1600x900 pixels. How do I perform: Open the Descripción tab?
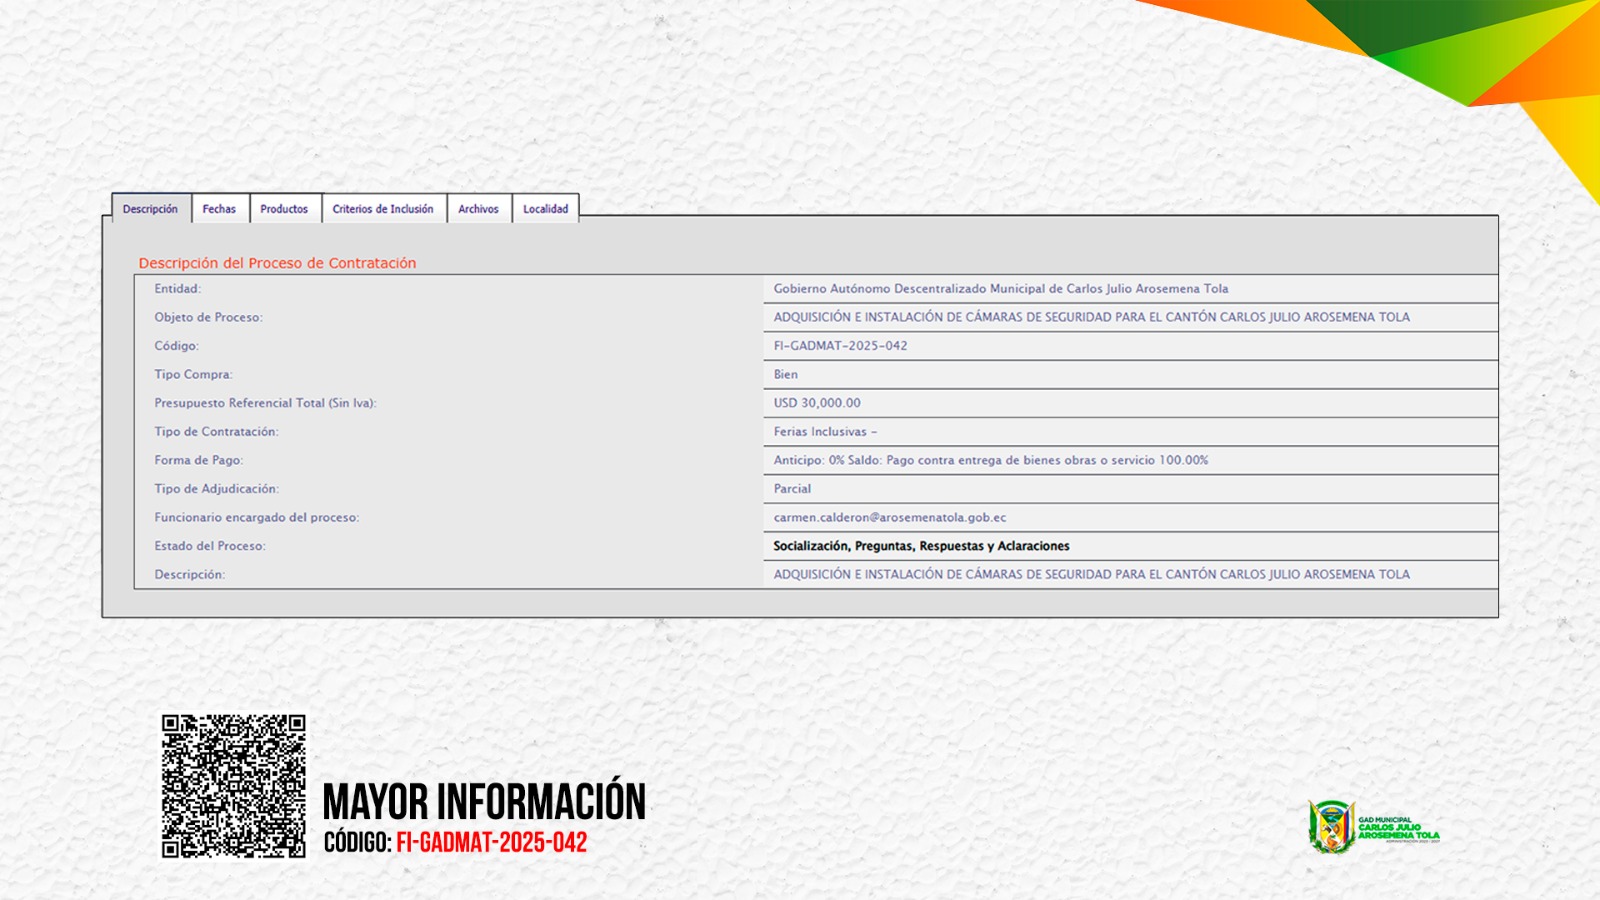150,209
